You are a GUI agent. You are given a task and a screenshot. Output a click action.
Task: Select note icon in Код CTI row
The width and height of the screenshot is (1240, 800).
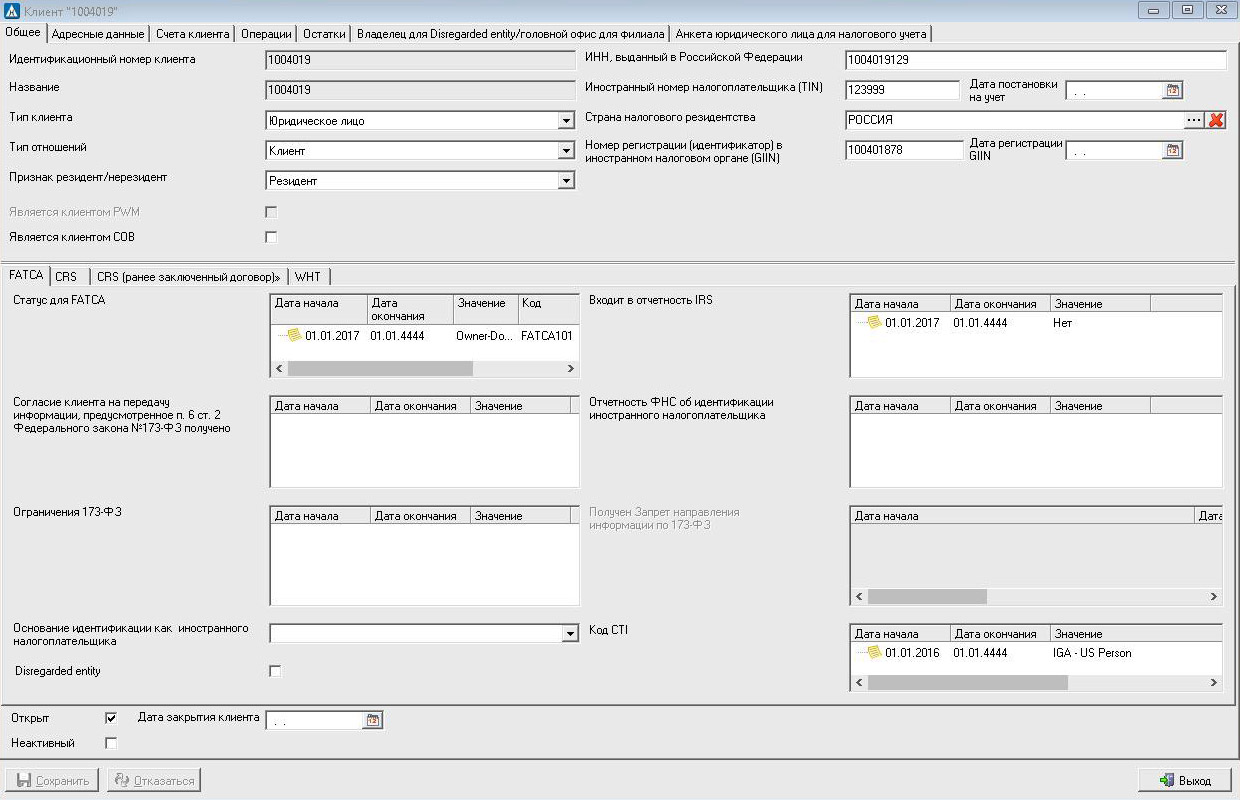(874, 653)
